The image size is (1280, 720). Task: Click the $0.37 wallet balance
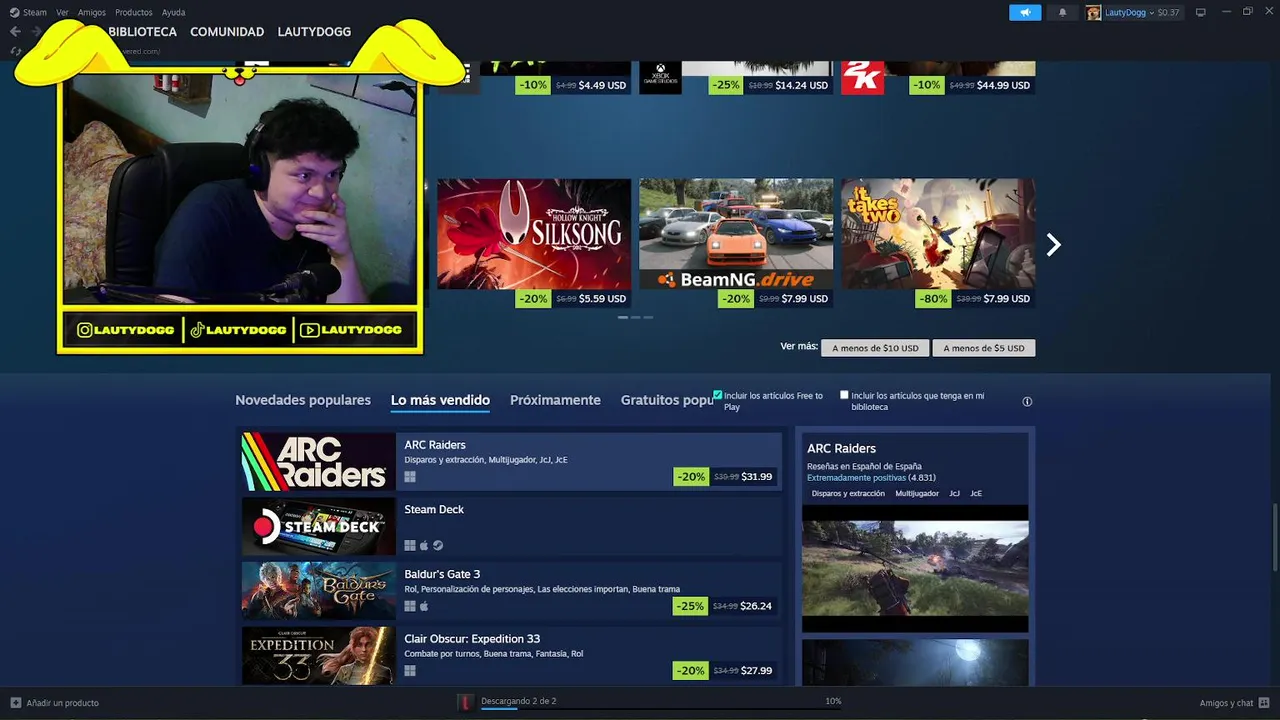pos(1168,12)
